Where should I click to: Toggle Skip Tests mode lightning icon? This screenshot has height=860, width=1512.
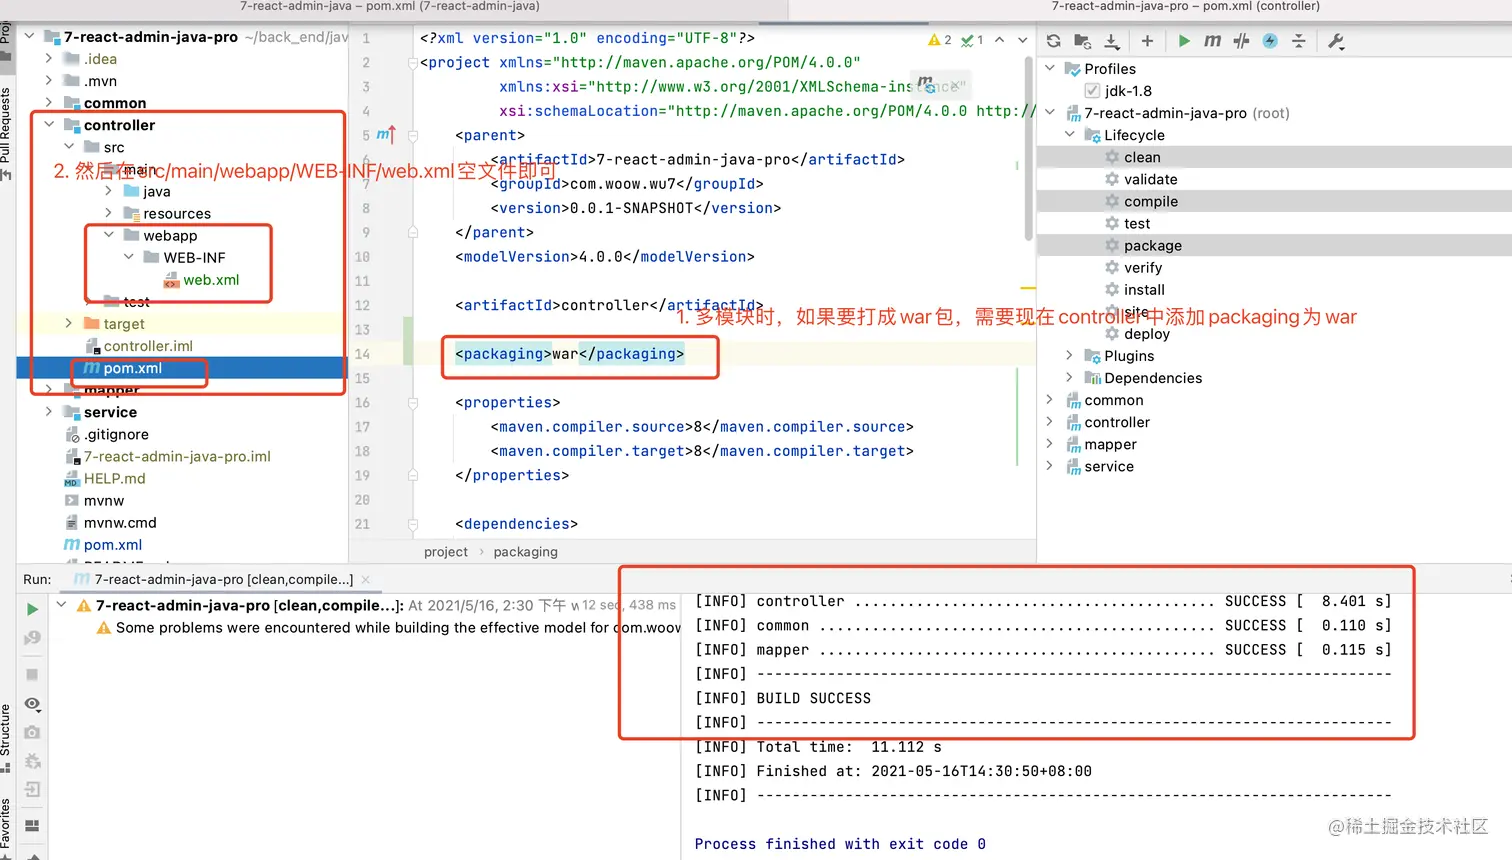[x=1270, y=41]
